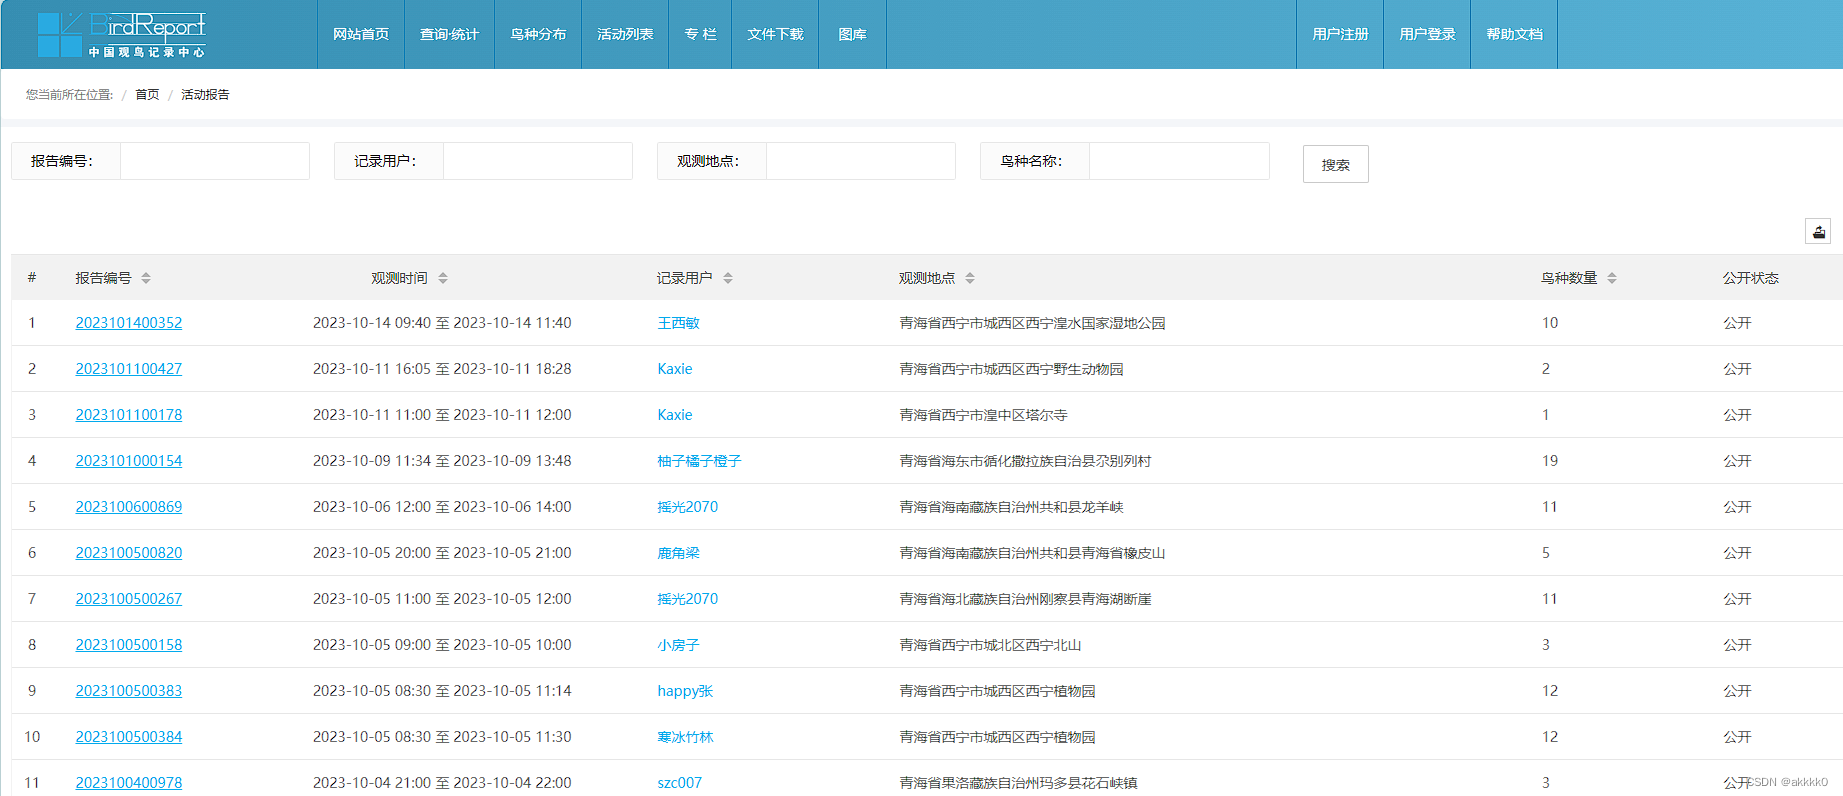Select location 青海省西宁市湟中区塔尔寺

coord(983,415)
